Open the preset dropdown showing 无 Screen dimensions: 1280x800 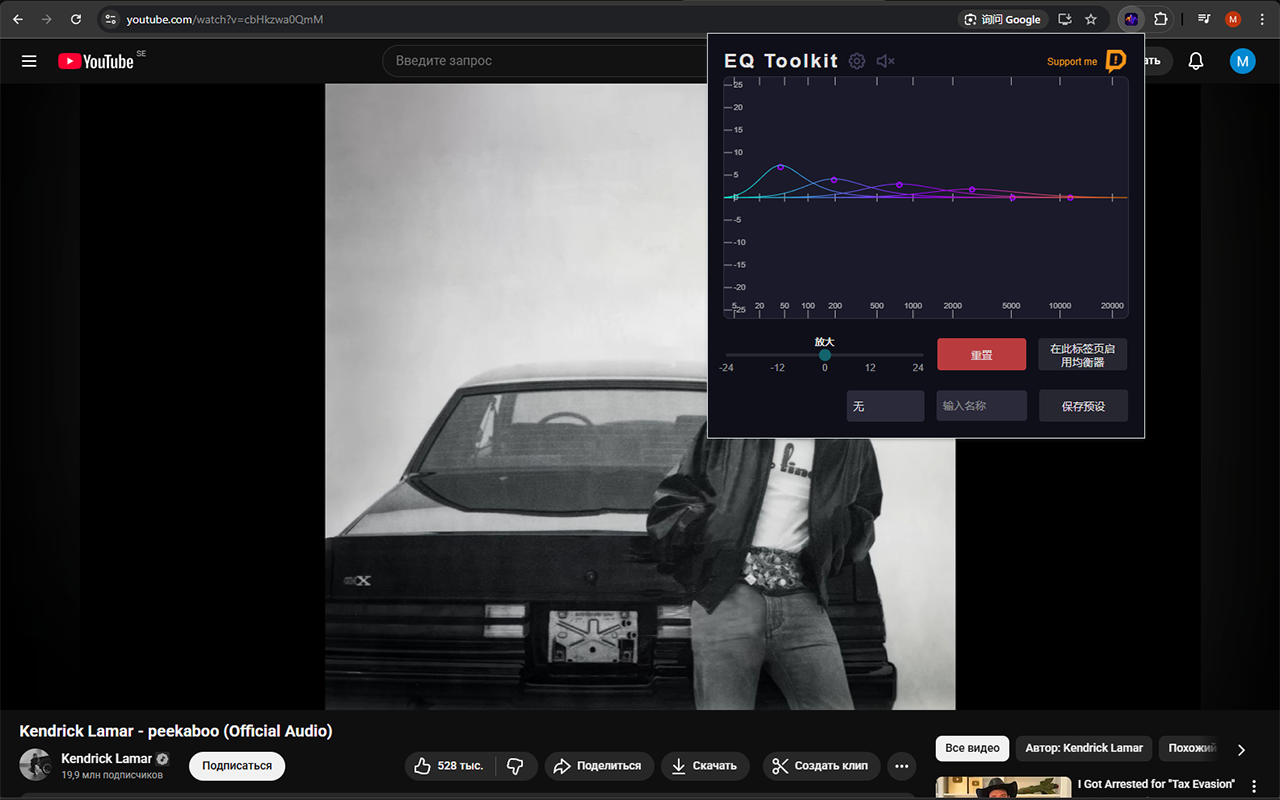(885, 406)
